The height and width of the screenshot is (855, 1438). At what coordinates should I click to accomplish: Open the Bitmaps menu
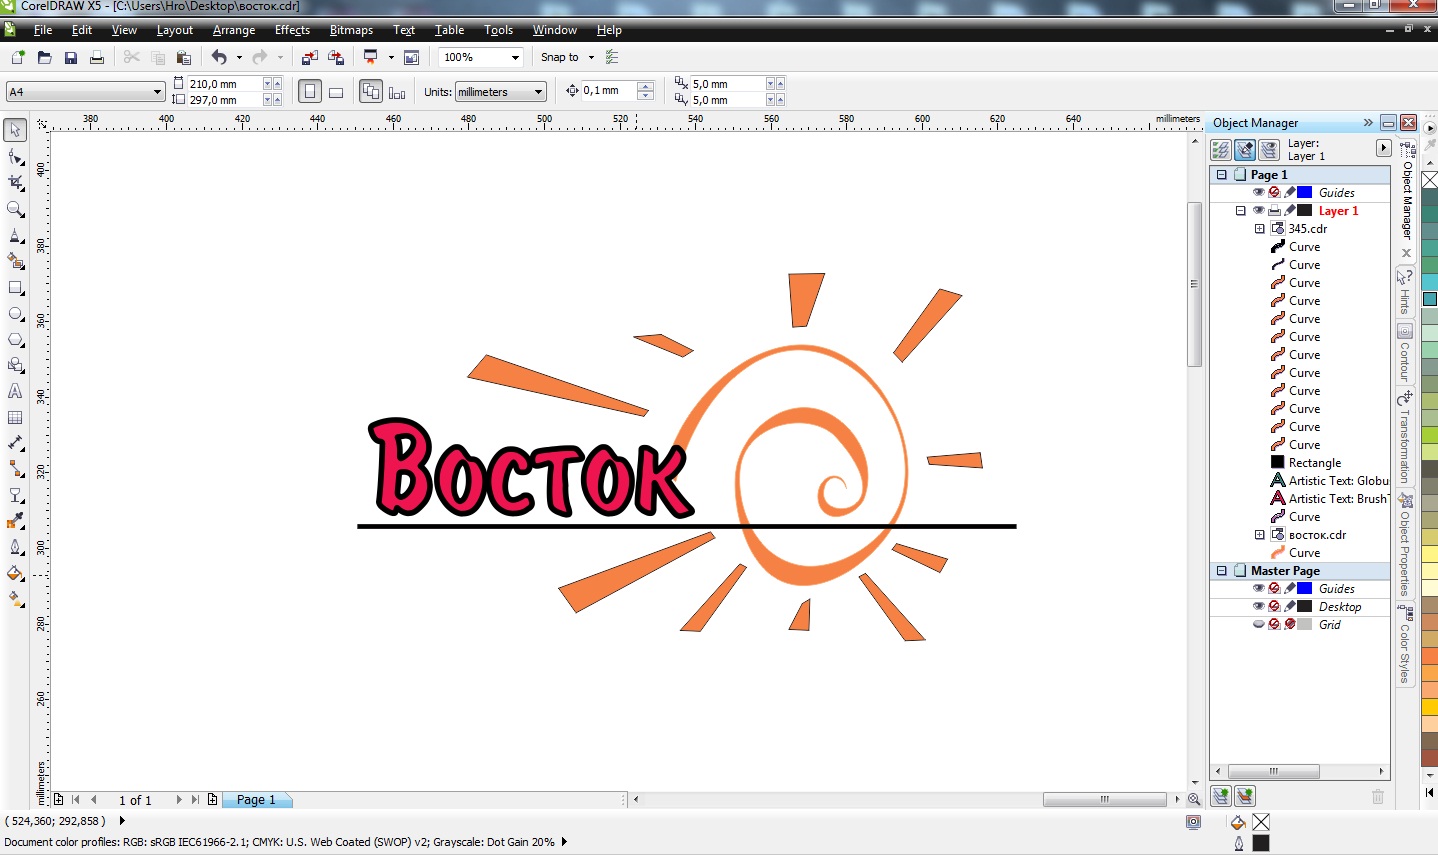coord(351,30)
